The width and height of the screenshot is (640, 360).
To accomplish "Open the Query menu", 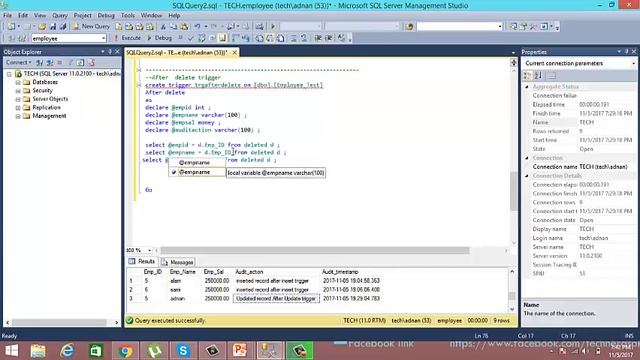I will pyautogui.click(x=60, y=15).
